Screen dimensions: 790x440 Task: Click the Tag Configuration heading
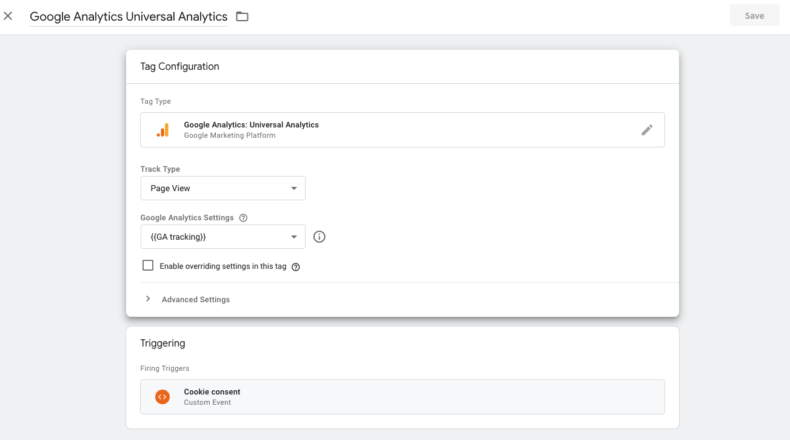click(x=179, y=67)
